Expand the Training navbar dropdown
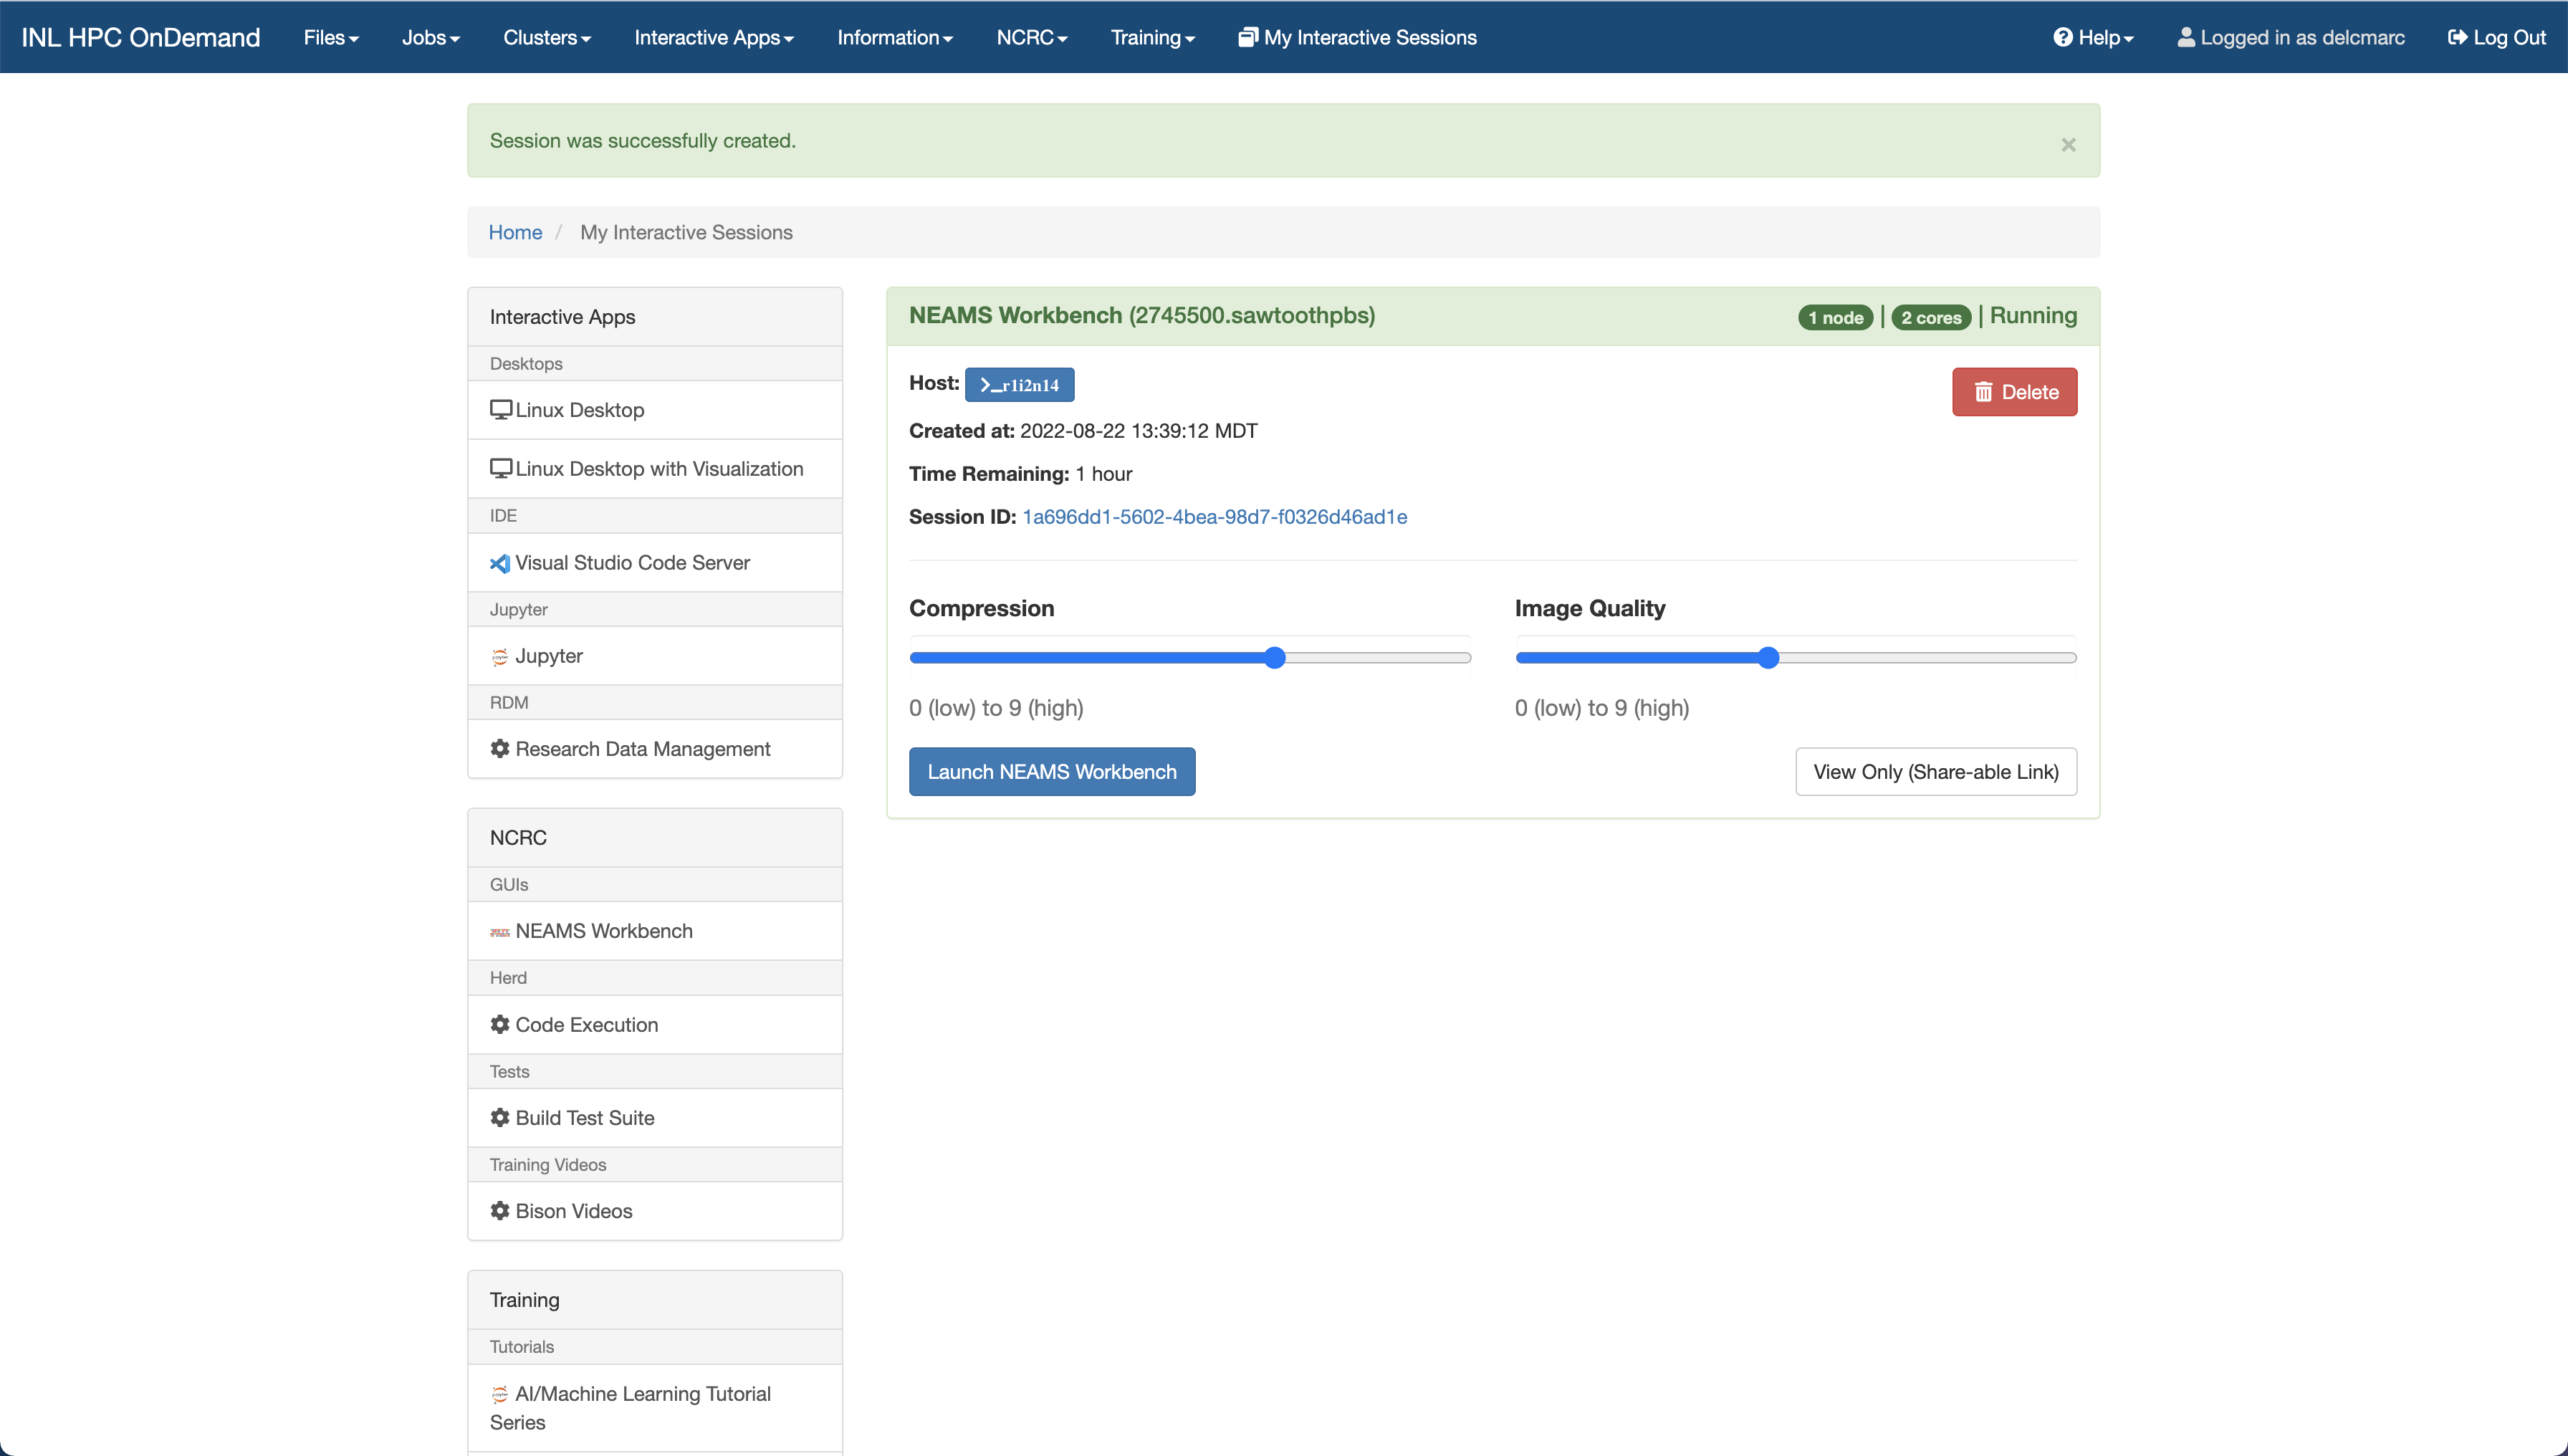 point(1152,37)
